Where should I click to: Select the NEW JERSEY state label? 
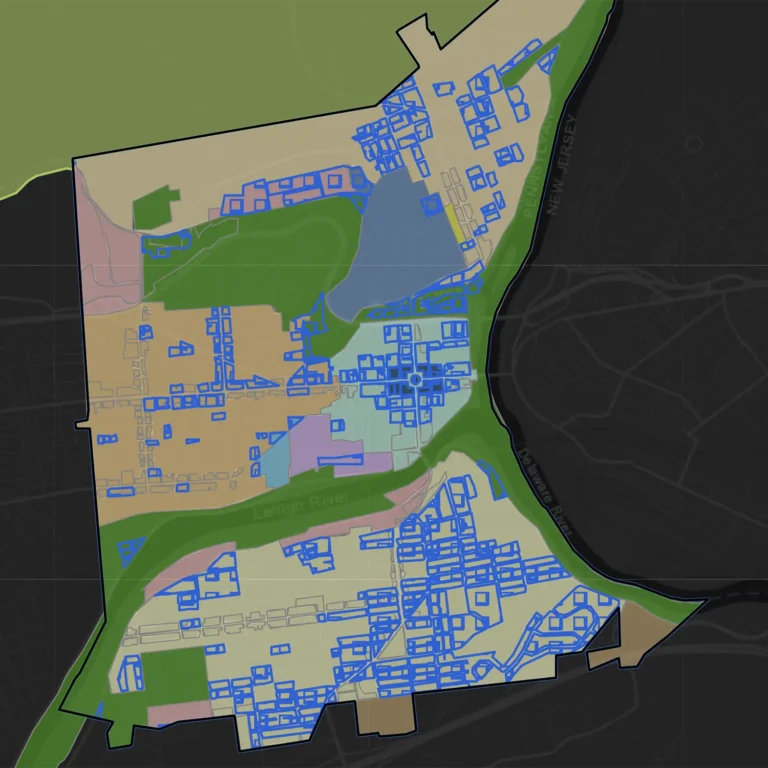[x=562, y=165]
